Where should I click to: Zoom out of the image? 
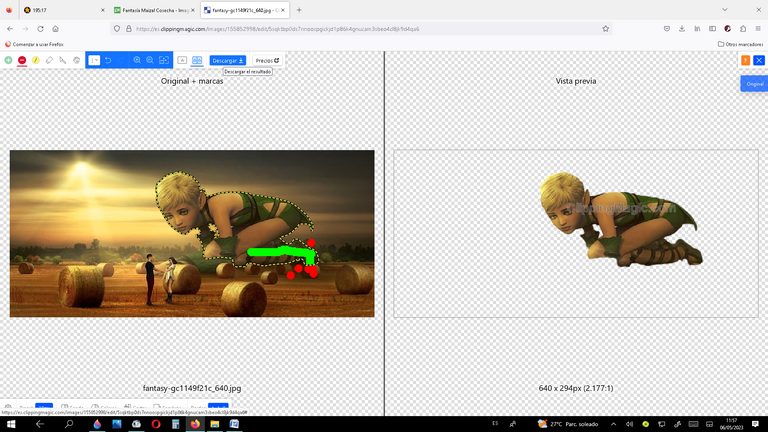[x=150, y=60]
